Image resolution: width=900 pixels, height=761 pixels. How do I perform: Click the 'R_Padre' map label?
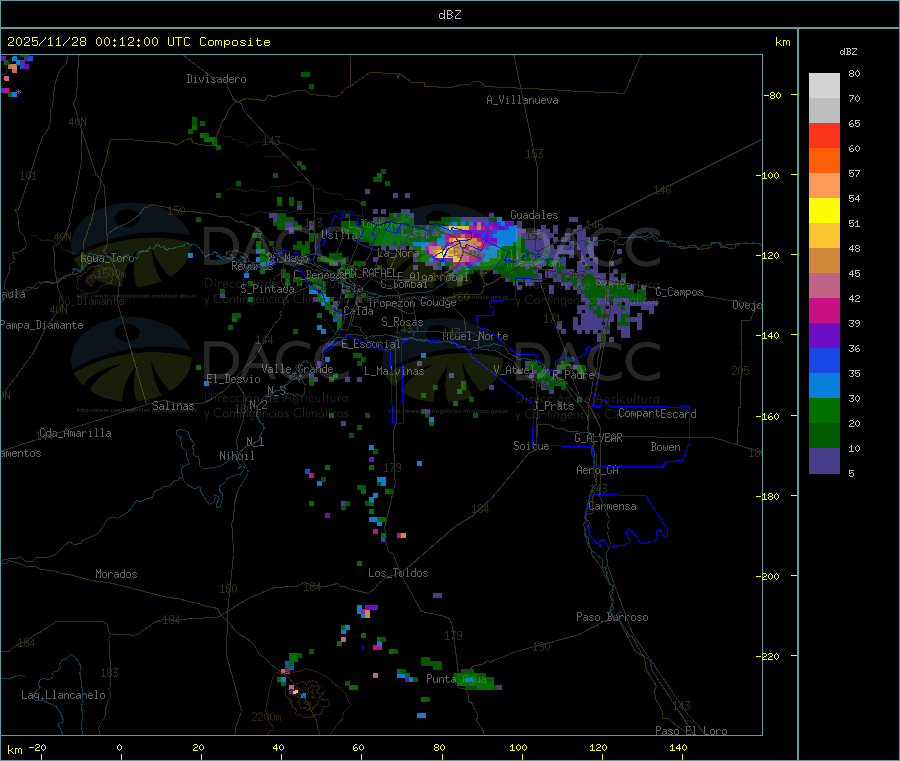573,375
